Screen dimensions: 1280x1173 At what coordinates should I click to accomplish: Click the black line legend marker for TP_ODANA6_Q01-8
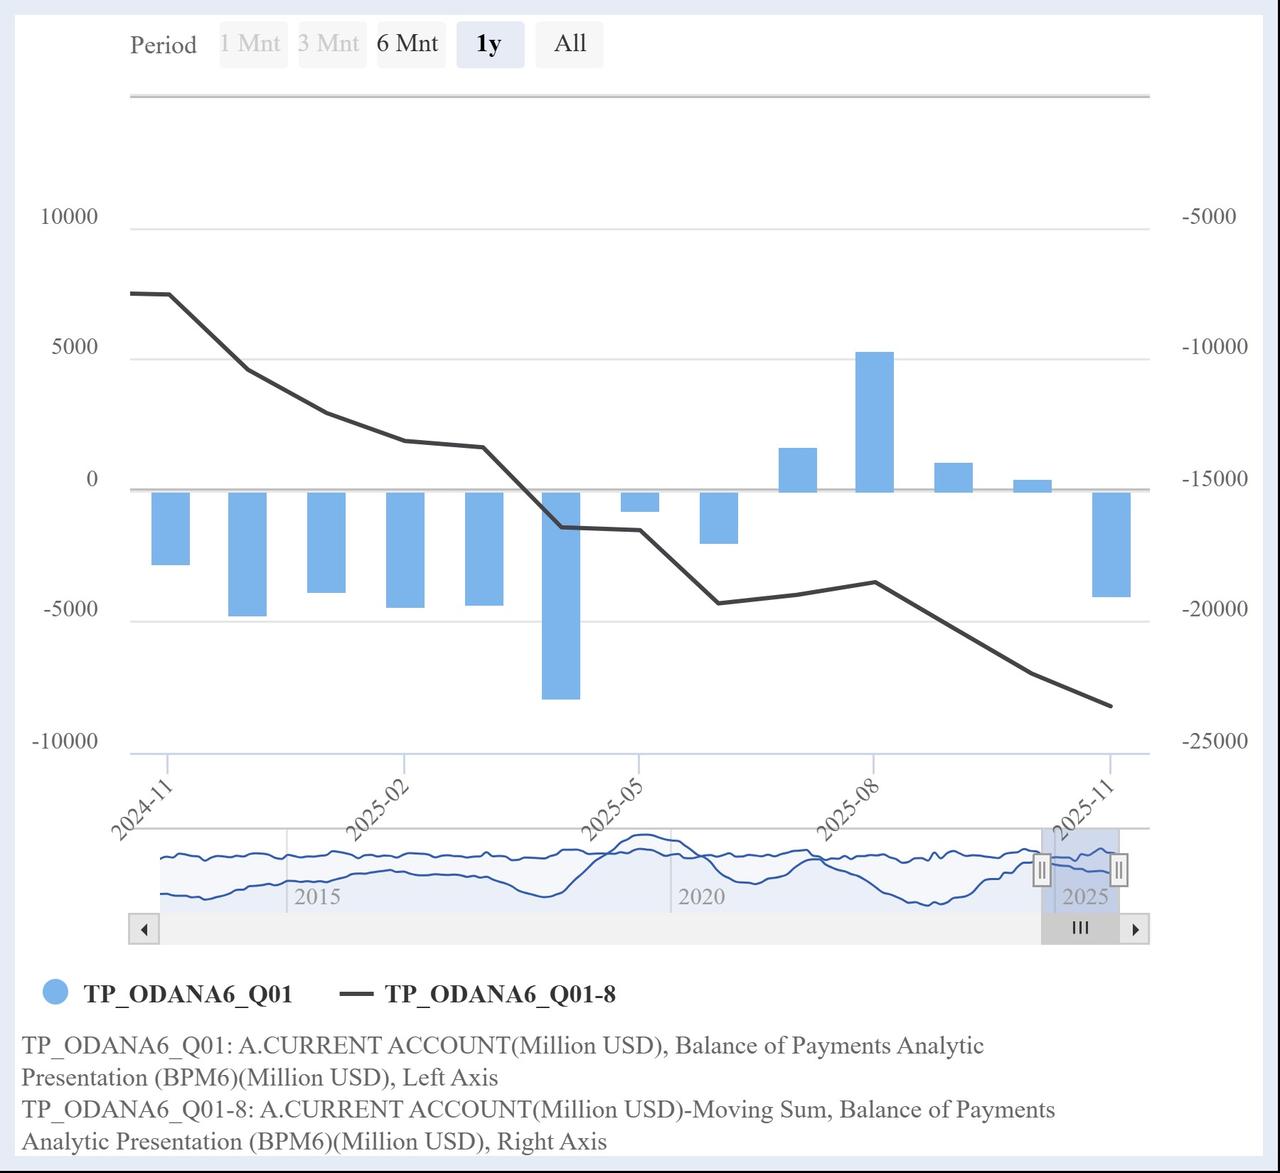coord(355,994)
